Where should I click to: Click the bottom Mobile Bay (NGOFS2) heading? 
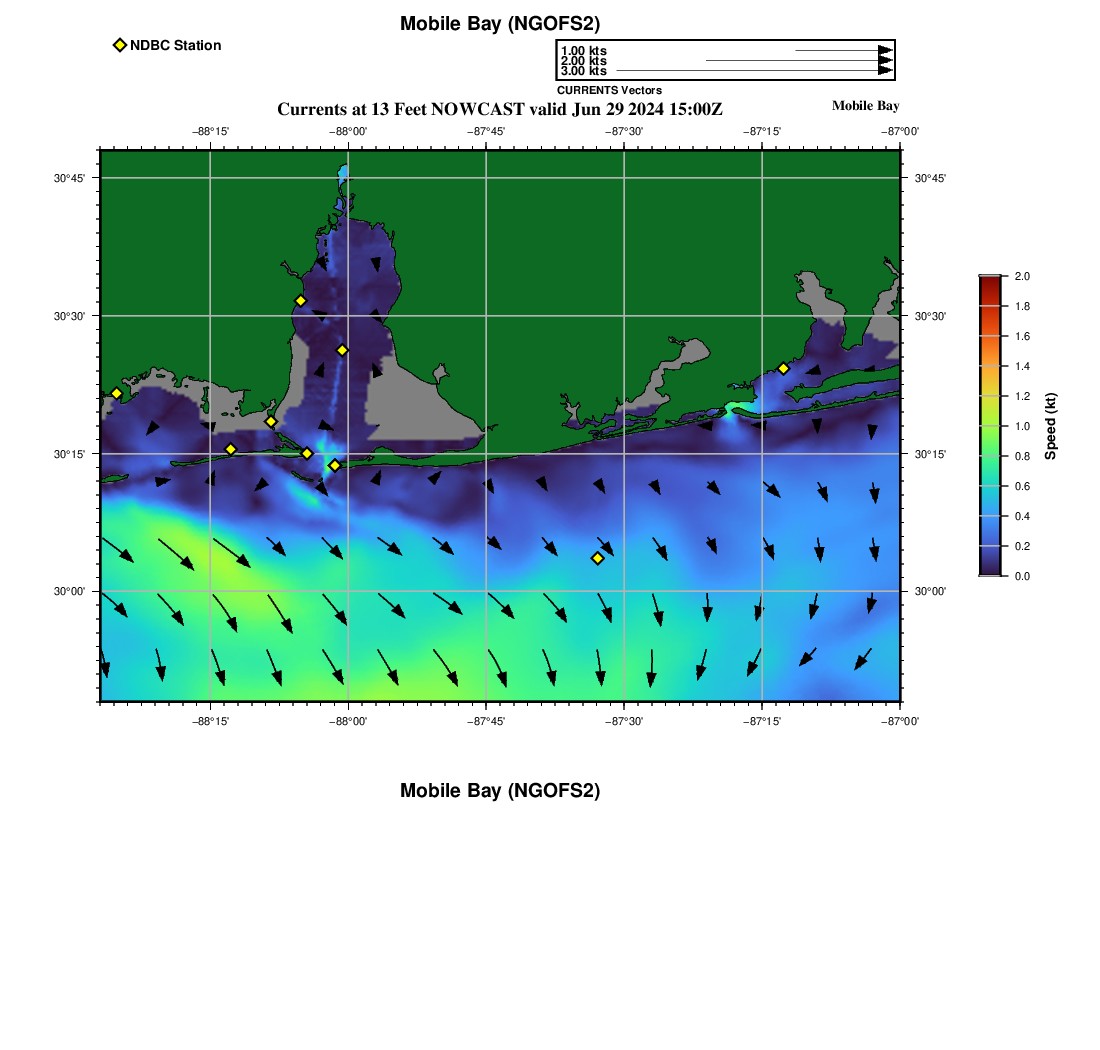(499, 791)
